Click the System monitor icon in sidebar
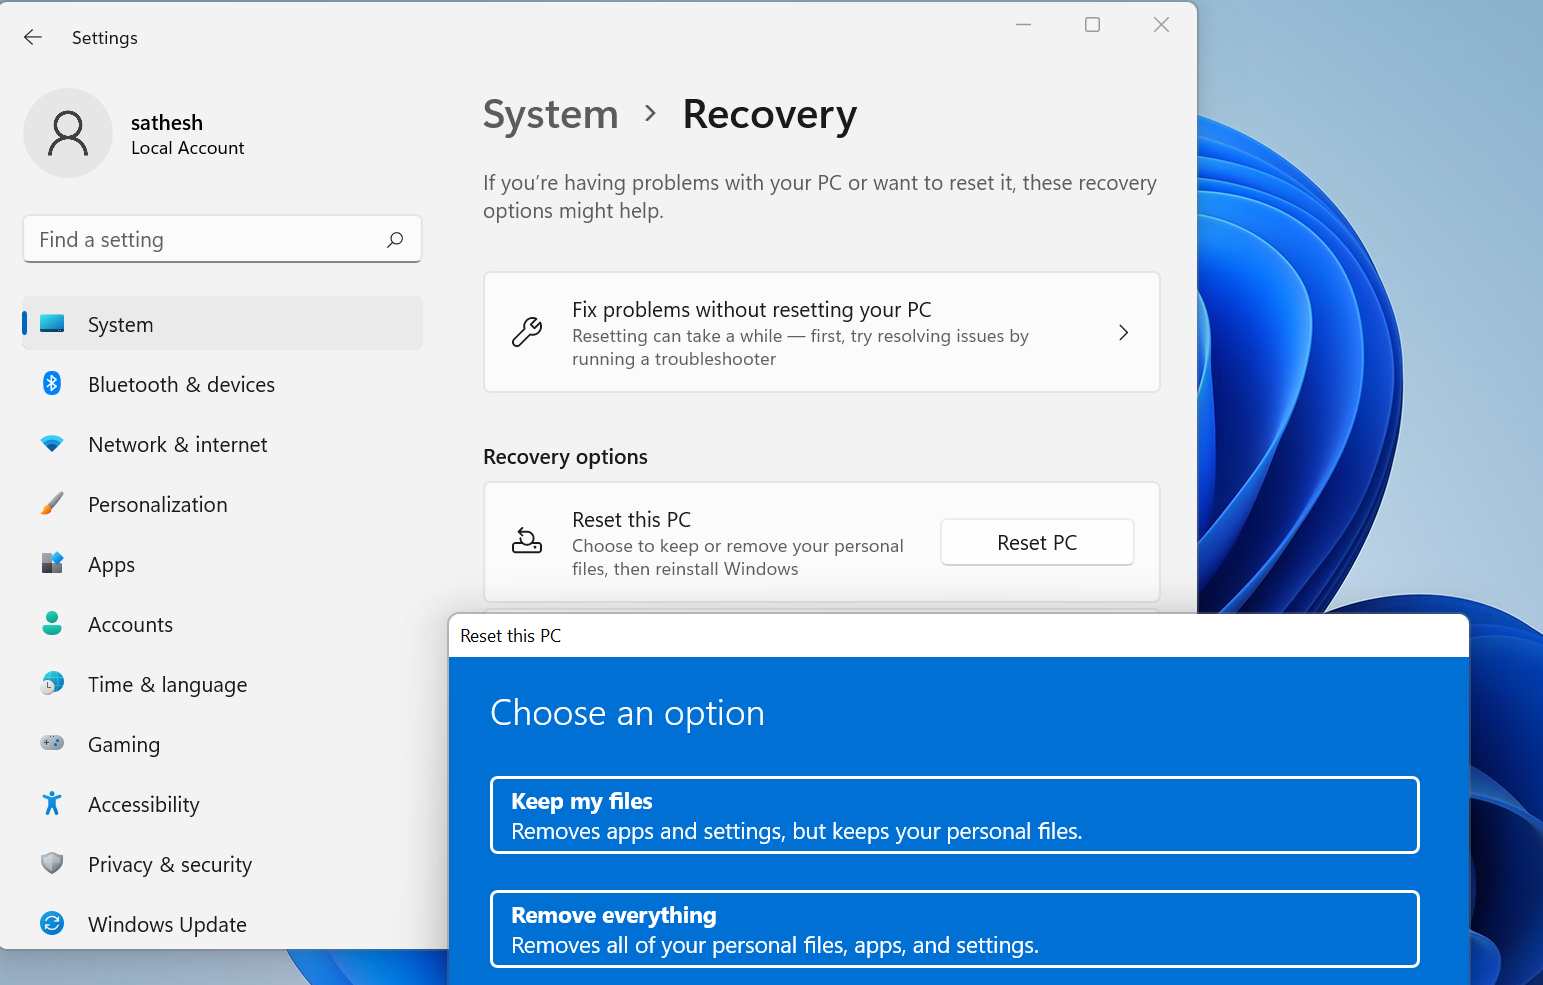This screenshot has height=985, width=1543. click(x=52, y=324)
